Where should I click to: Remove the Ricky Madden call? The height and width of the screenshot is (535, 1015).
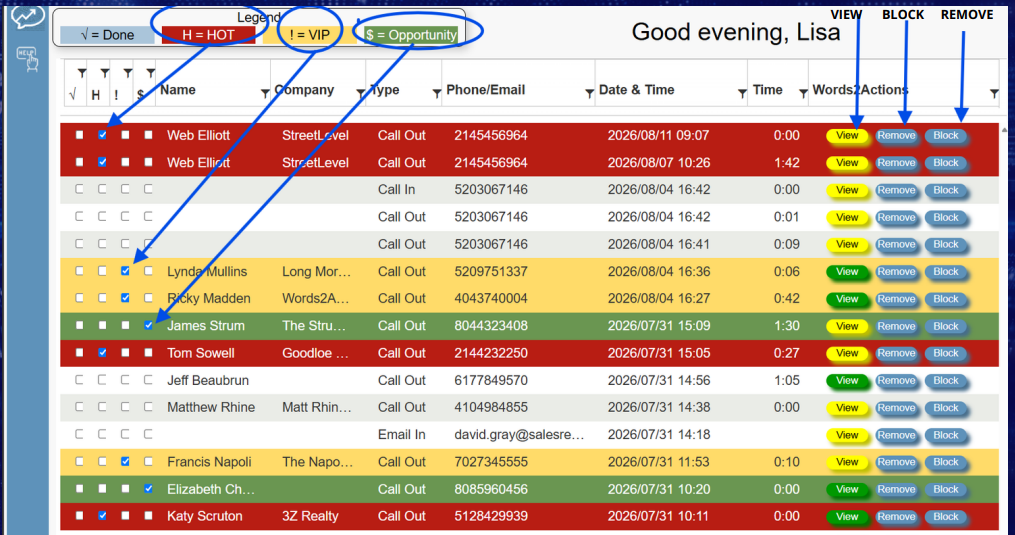896,299
